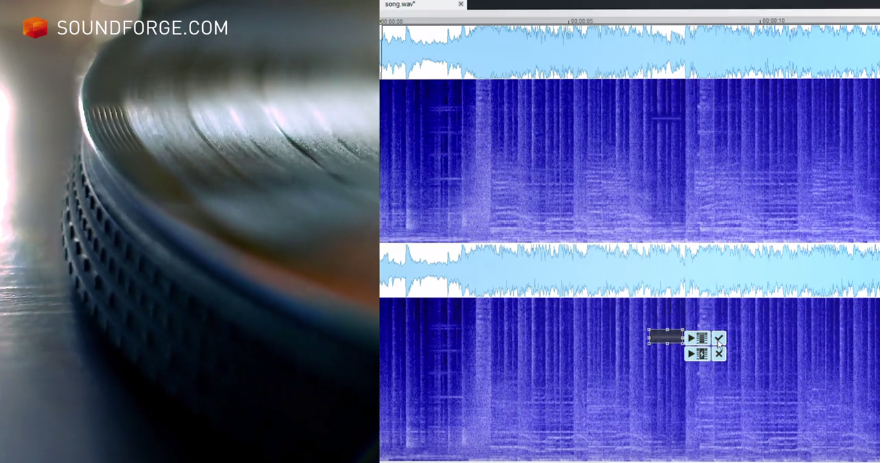Viewport: 881px width, 463px height.
Task: Play the selected spectral region preview
Action: (697, 338)
